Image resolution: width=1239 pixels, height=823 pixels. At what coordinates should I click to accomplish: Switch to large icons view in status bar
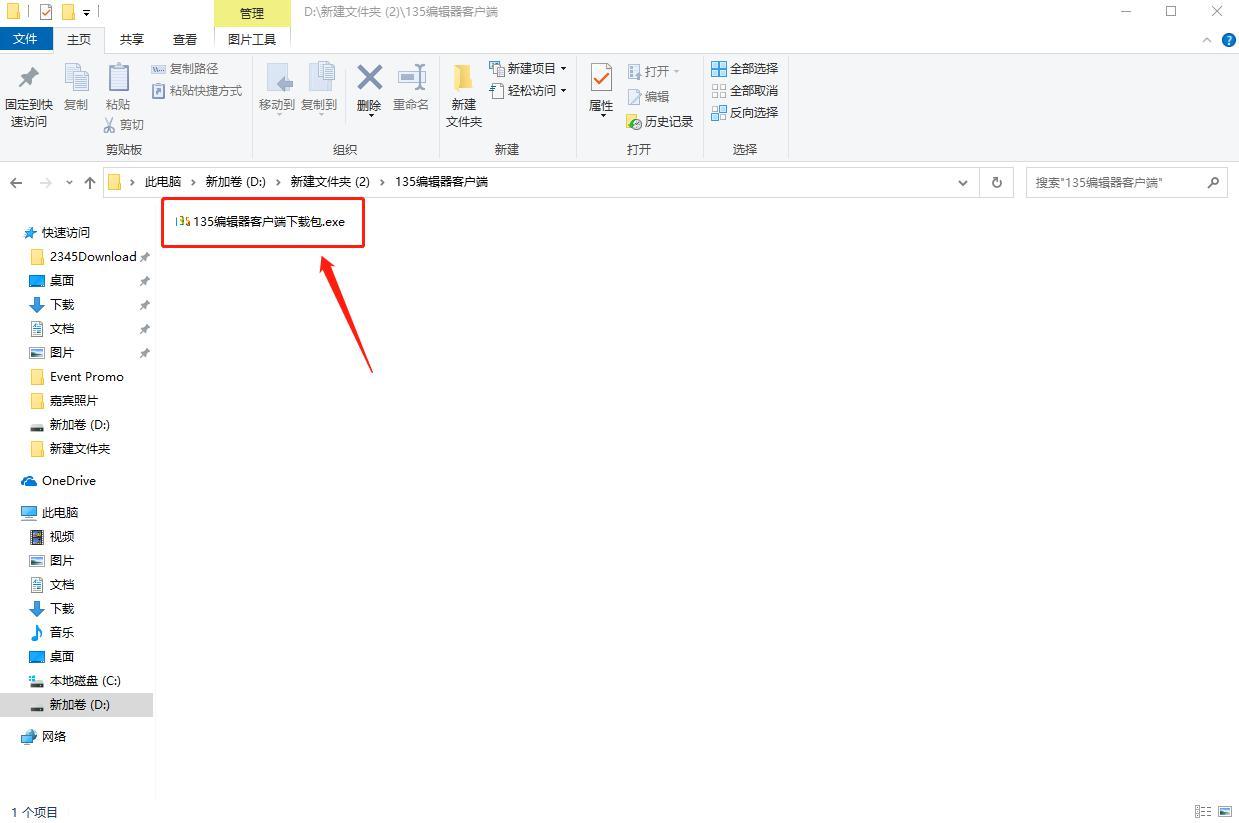coord(1226,812)
